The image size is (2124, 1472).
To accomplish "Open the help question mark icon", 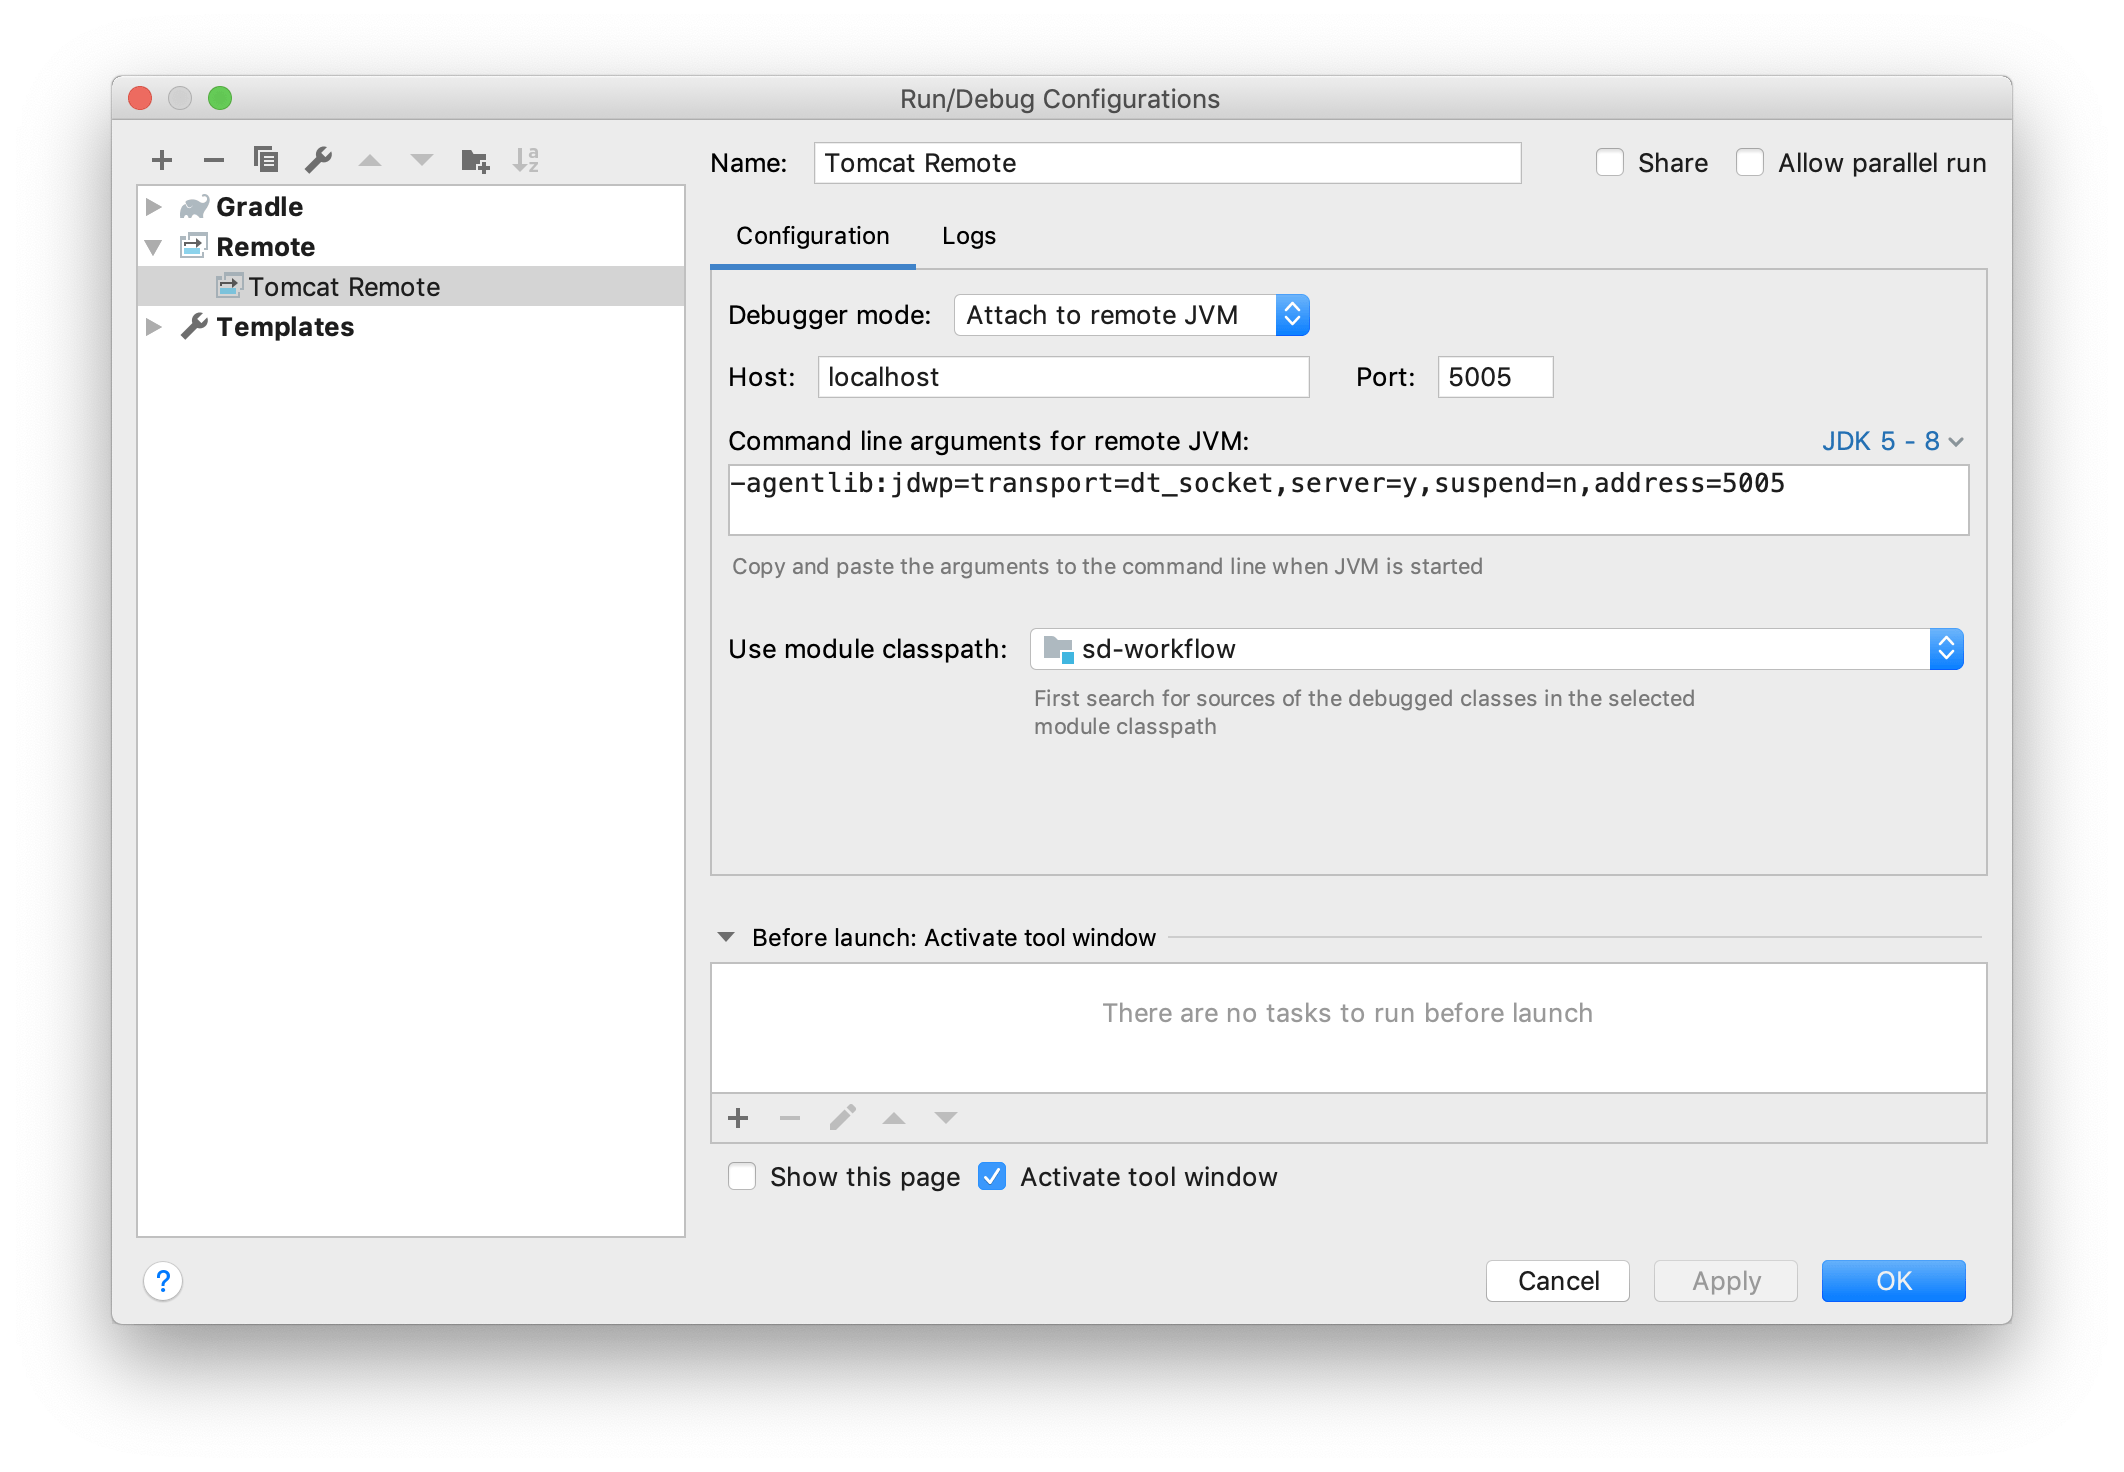I will [163, 1281].
